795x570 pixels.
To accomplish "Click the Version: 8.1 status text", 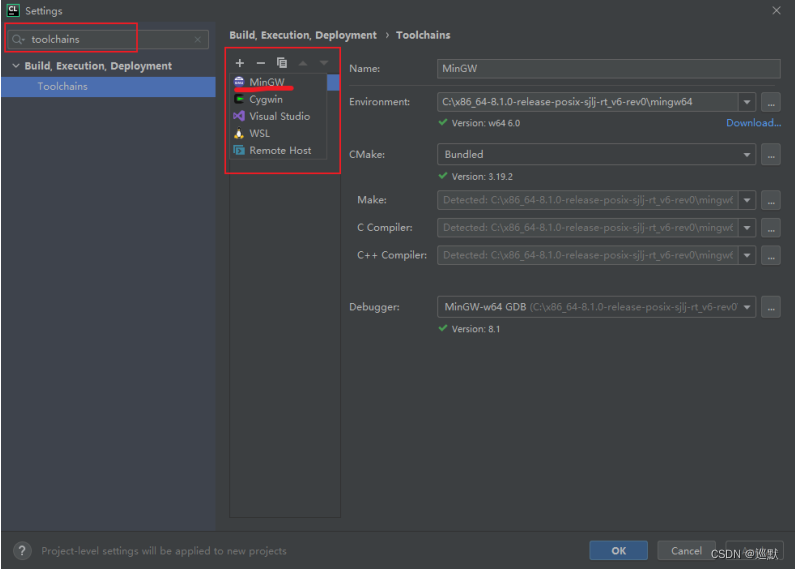I will [476, 329].
